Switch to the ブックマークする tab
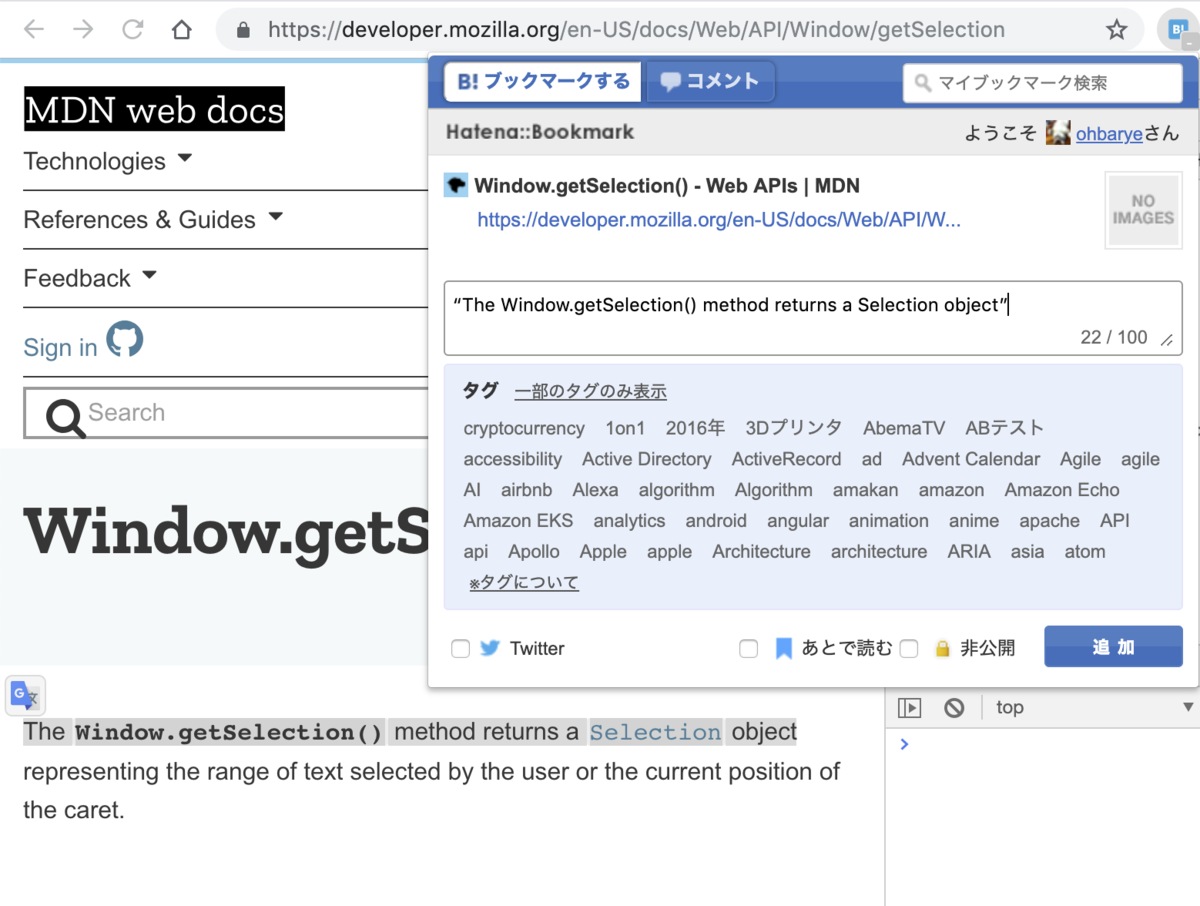Viewport: 1200px width, 906px height. [x=543, y=82]
